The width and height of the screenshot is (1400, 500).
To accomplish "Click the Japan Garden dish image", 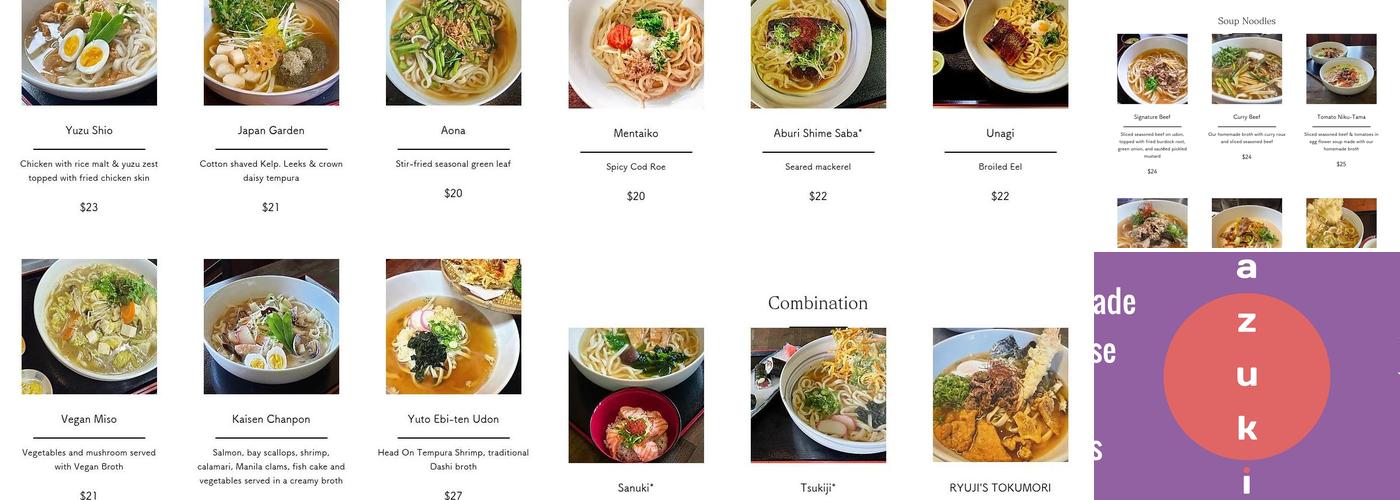I will pos(271,52).
